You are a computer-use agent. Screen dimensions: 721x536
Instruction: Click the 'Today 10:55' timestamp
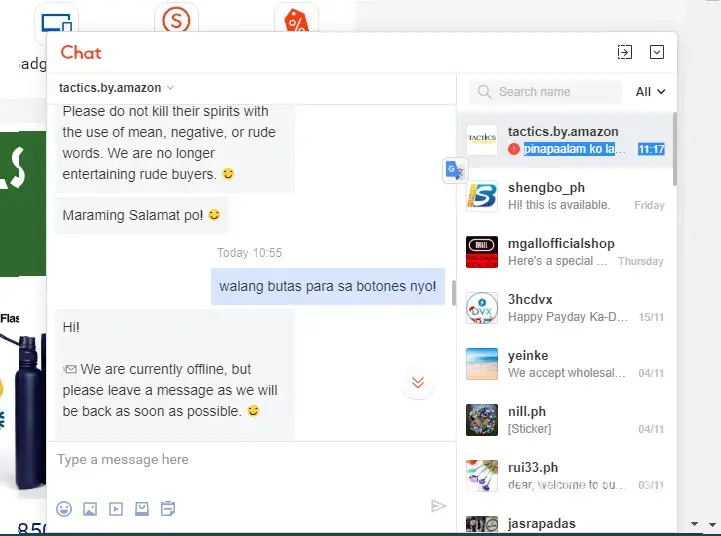(x=249, y=253)
